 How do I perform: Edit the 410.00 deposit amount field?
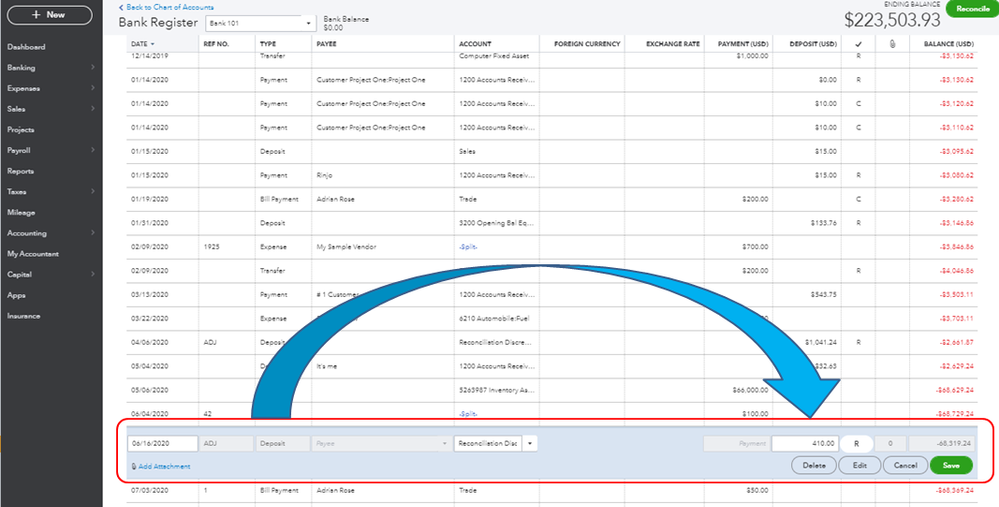(x=805, y=443)
